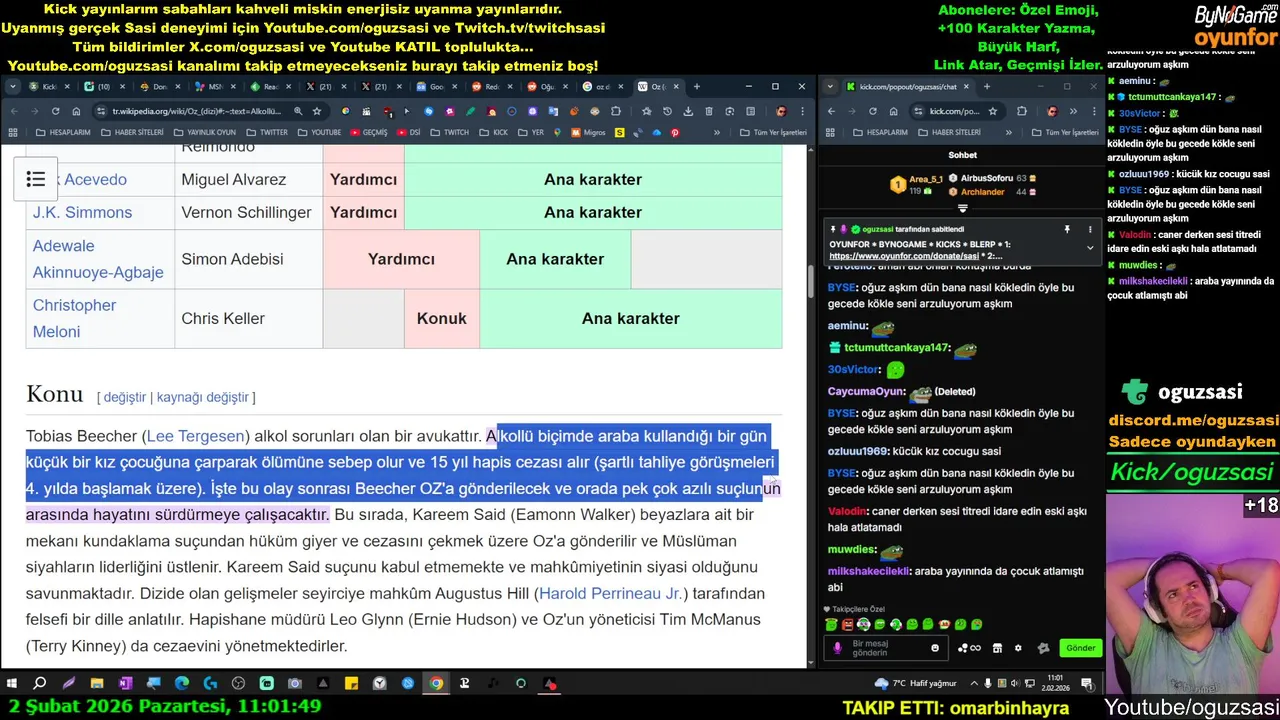Open home page in the Wikipedia browser window

tap(76, 112)
